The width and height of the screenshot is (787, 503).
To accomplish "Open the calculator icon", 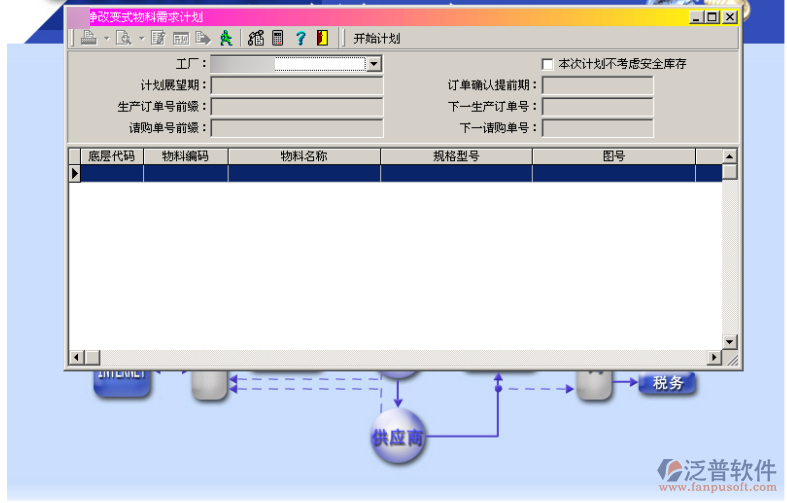I will (278, 38).
